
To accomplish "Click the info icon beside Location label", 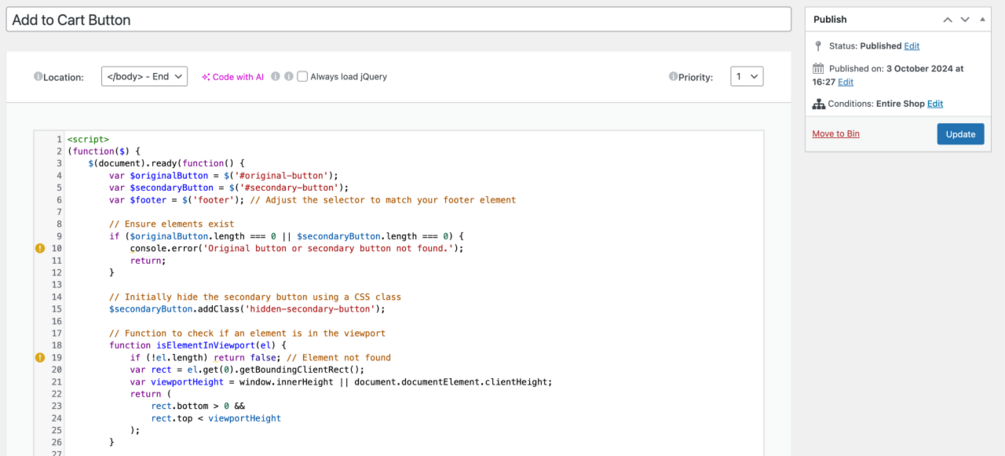I will pyautogui.click(x=38, y=77).
